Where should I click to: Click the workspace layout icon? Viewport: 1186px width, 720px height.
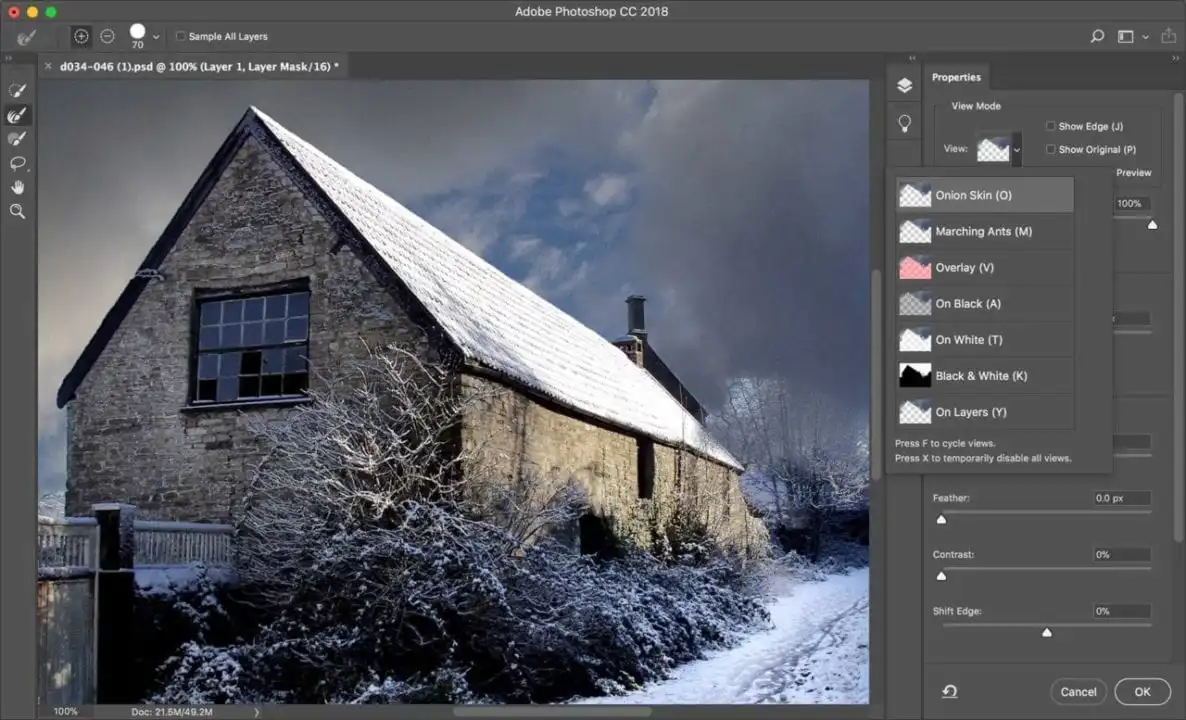(1125, 36)
